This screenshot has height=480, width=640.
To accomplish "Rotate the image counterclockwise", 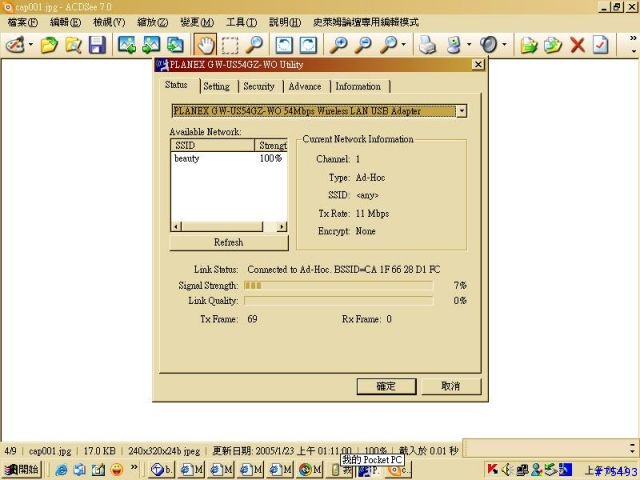I will click(284, 44).
